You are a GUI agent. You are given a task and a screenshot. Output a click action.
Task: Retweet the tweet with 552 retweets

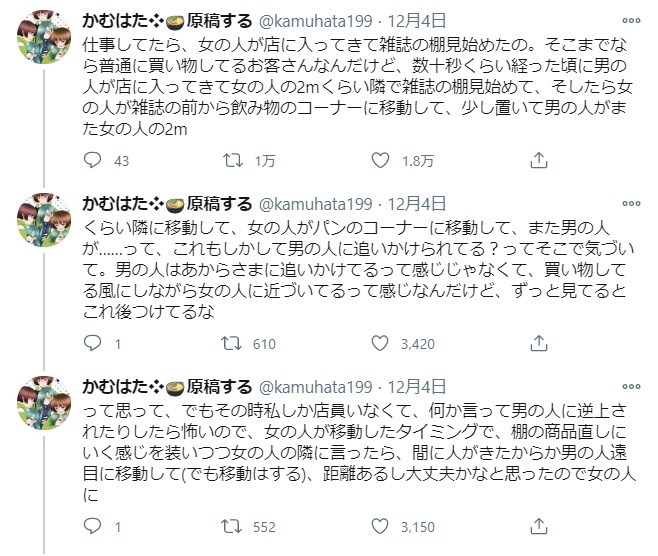(237, 526)
